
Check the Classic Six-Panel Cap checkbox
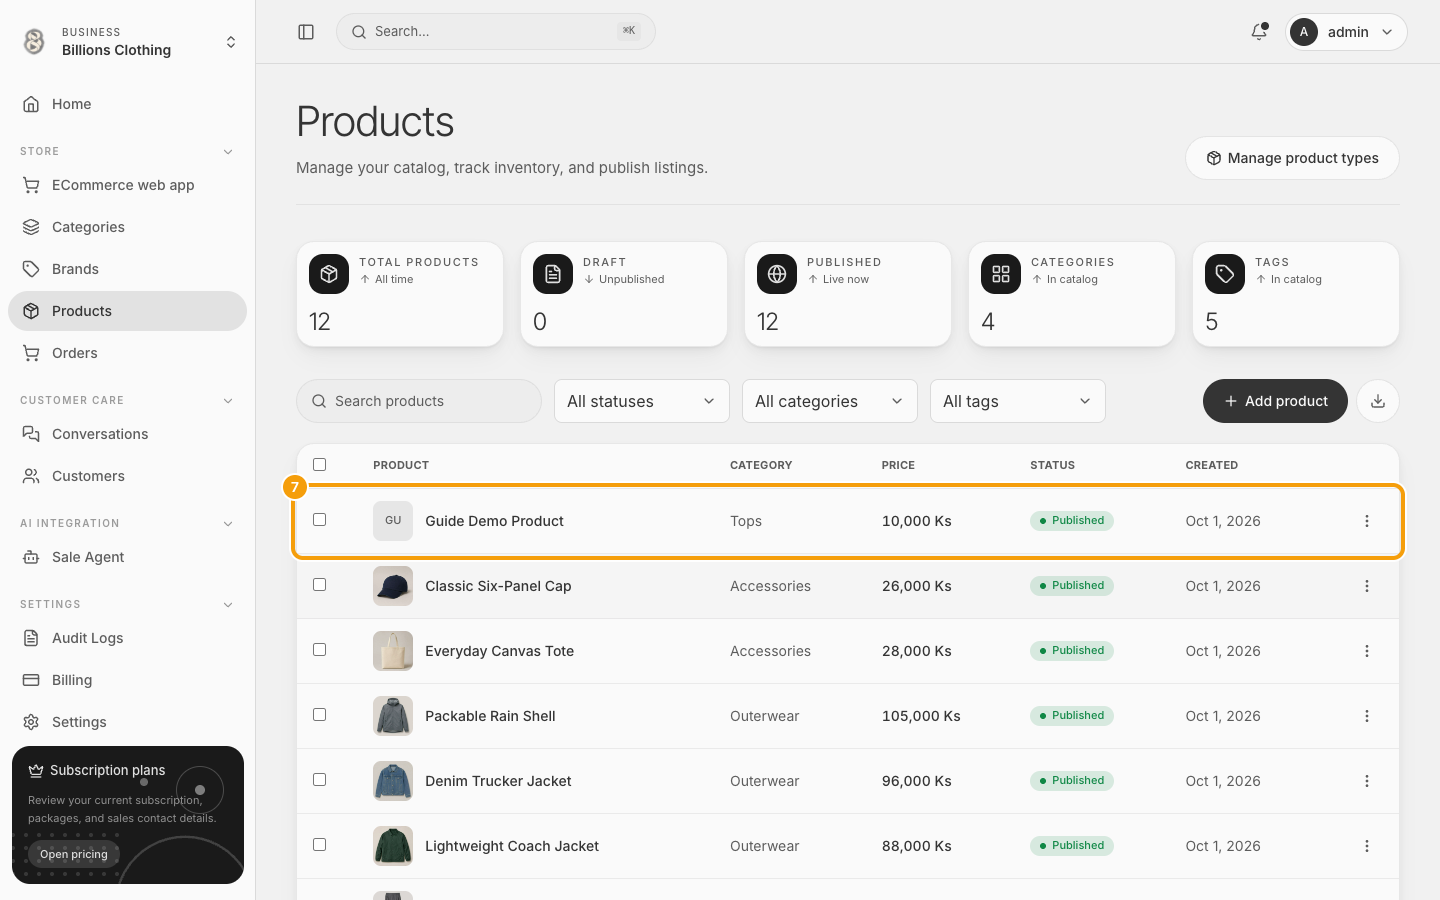(320, 585)
